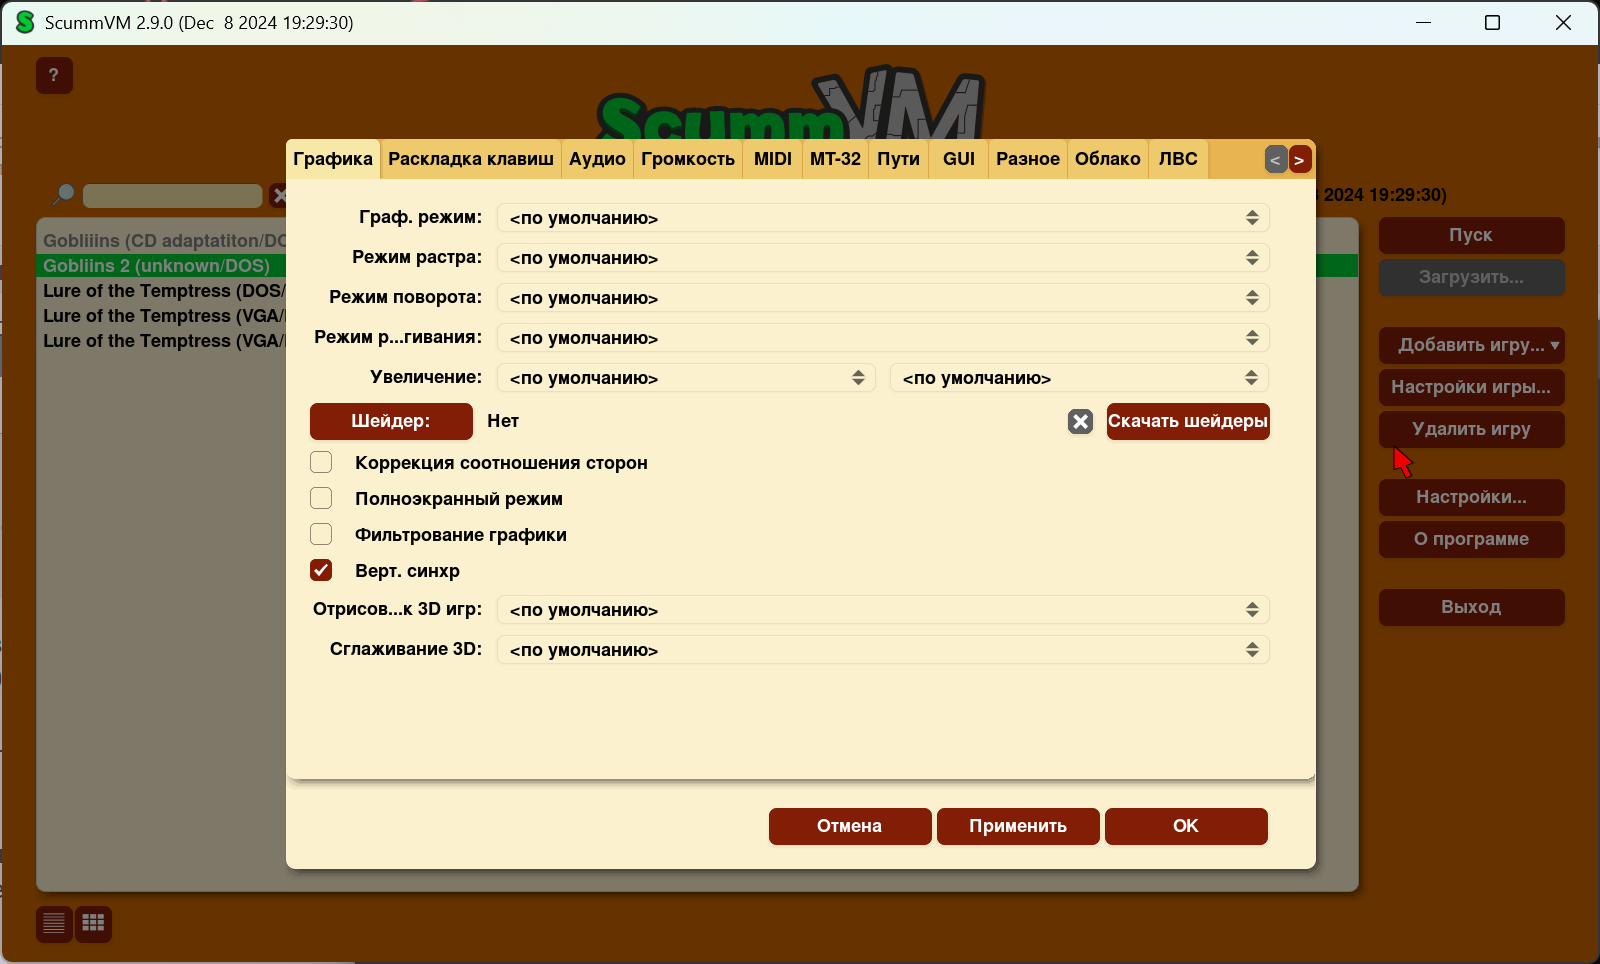Disable the vertical sync checkbox
1600x964 pixels.
[x=321, y=570]
